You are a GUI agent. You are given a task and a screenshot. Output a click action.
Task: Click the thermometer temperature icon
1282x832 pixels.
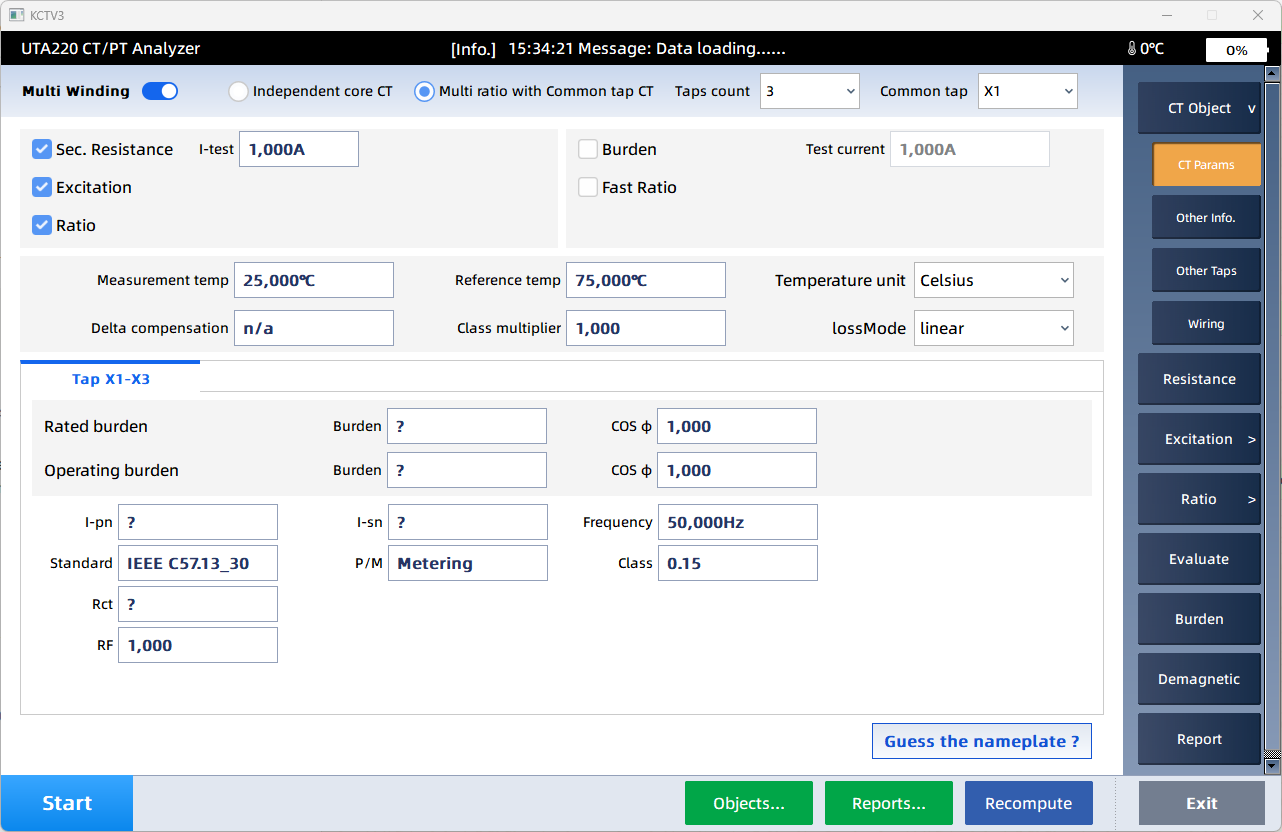coord(1132,49)
